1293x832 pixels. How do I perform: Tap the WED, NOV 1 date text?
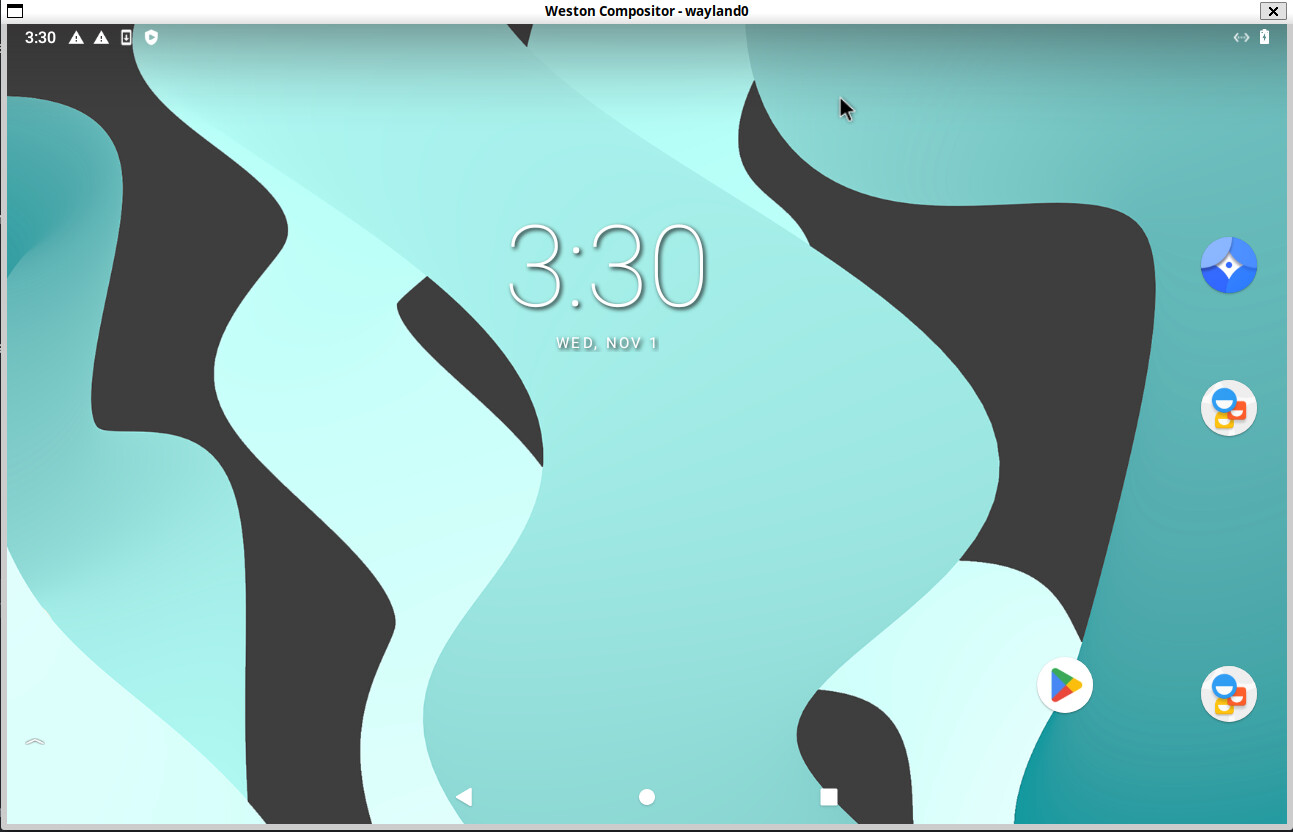(607, 342)
